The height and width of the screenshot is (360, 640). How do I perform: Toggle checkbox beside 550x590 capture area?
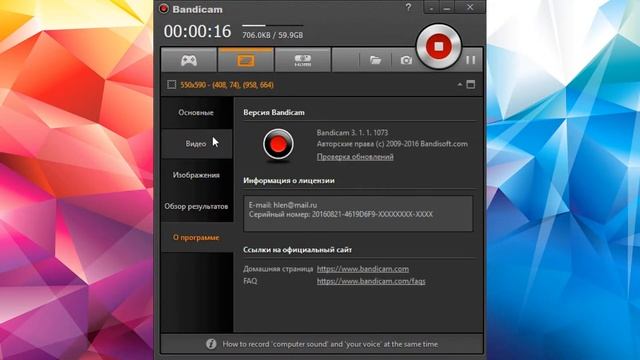[171, 84]
